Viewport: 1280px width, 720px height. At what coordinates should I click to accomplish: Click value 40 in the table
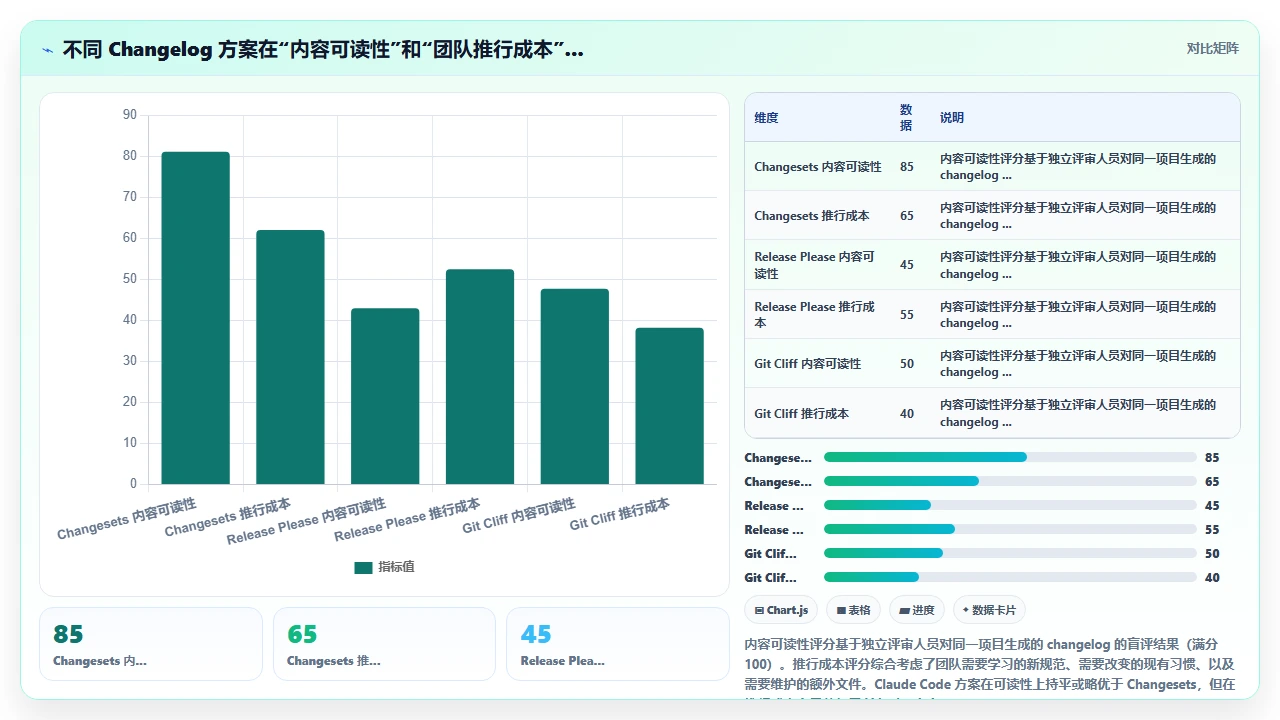[906, 413]
